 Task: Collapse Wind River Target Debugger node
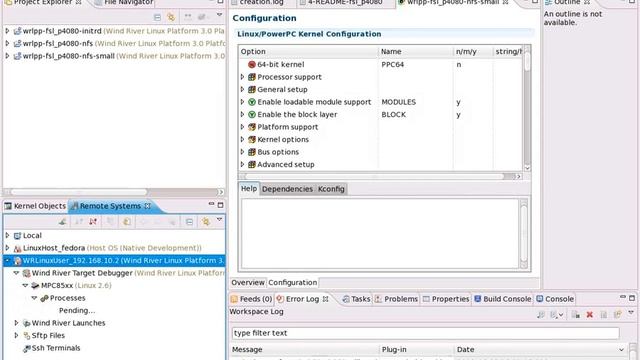point(16,273)
